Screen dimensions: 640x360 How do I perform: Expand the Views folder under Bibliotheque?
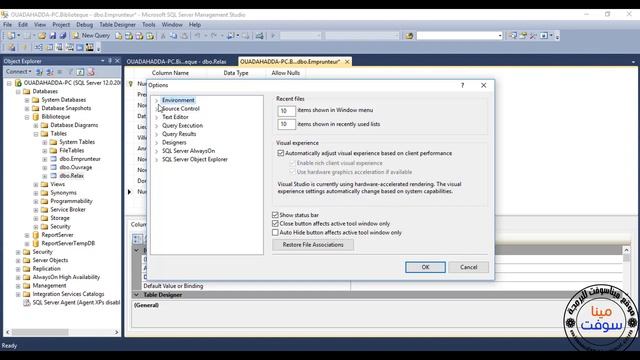(36, 184)
